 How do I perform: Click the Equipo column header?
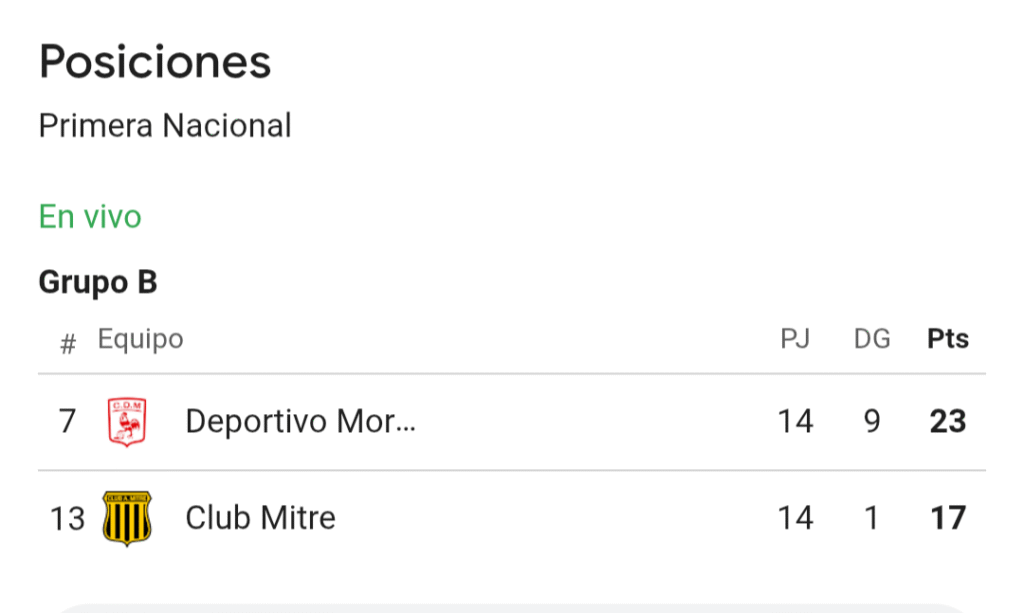tap(140, 339)
